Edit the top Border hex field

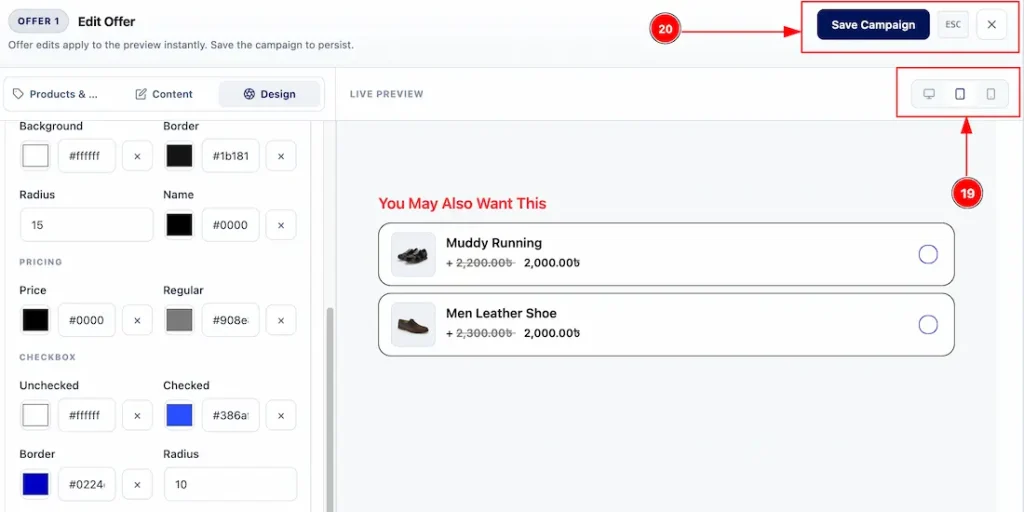[231, 156]
